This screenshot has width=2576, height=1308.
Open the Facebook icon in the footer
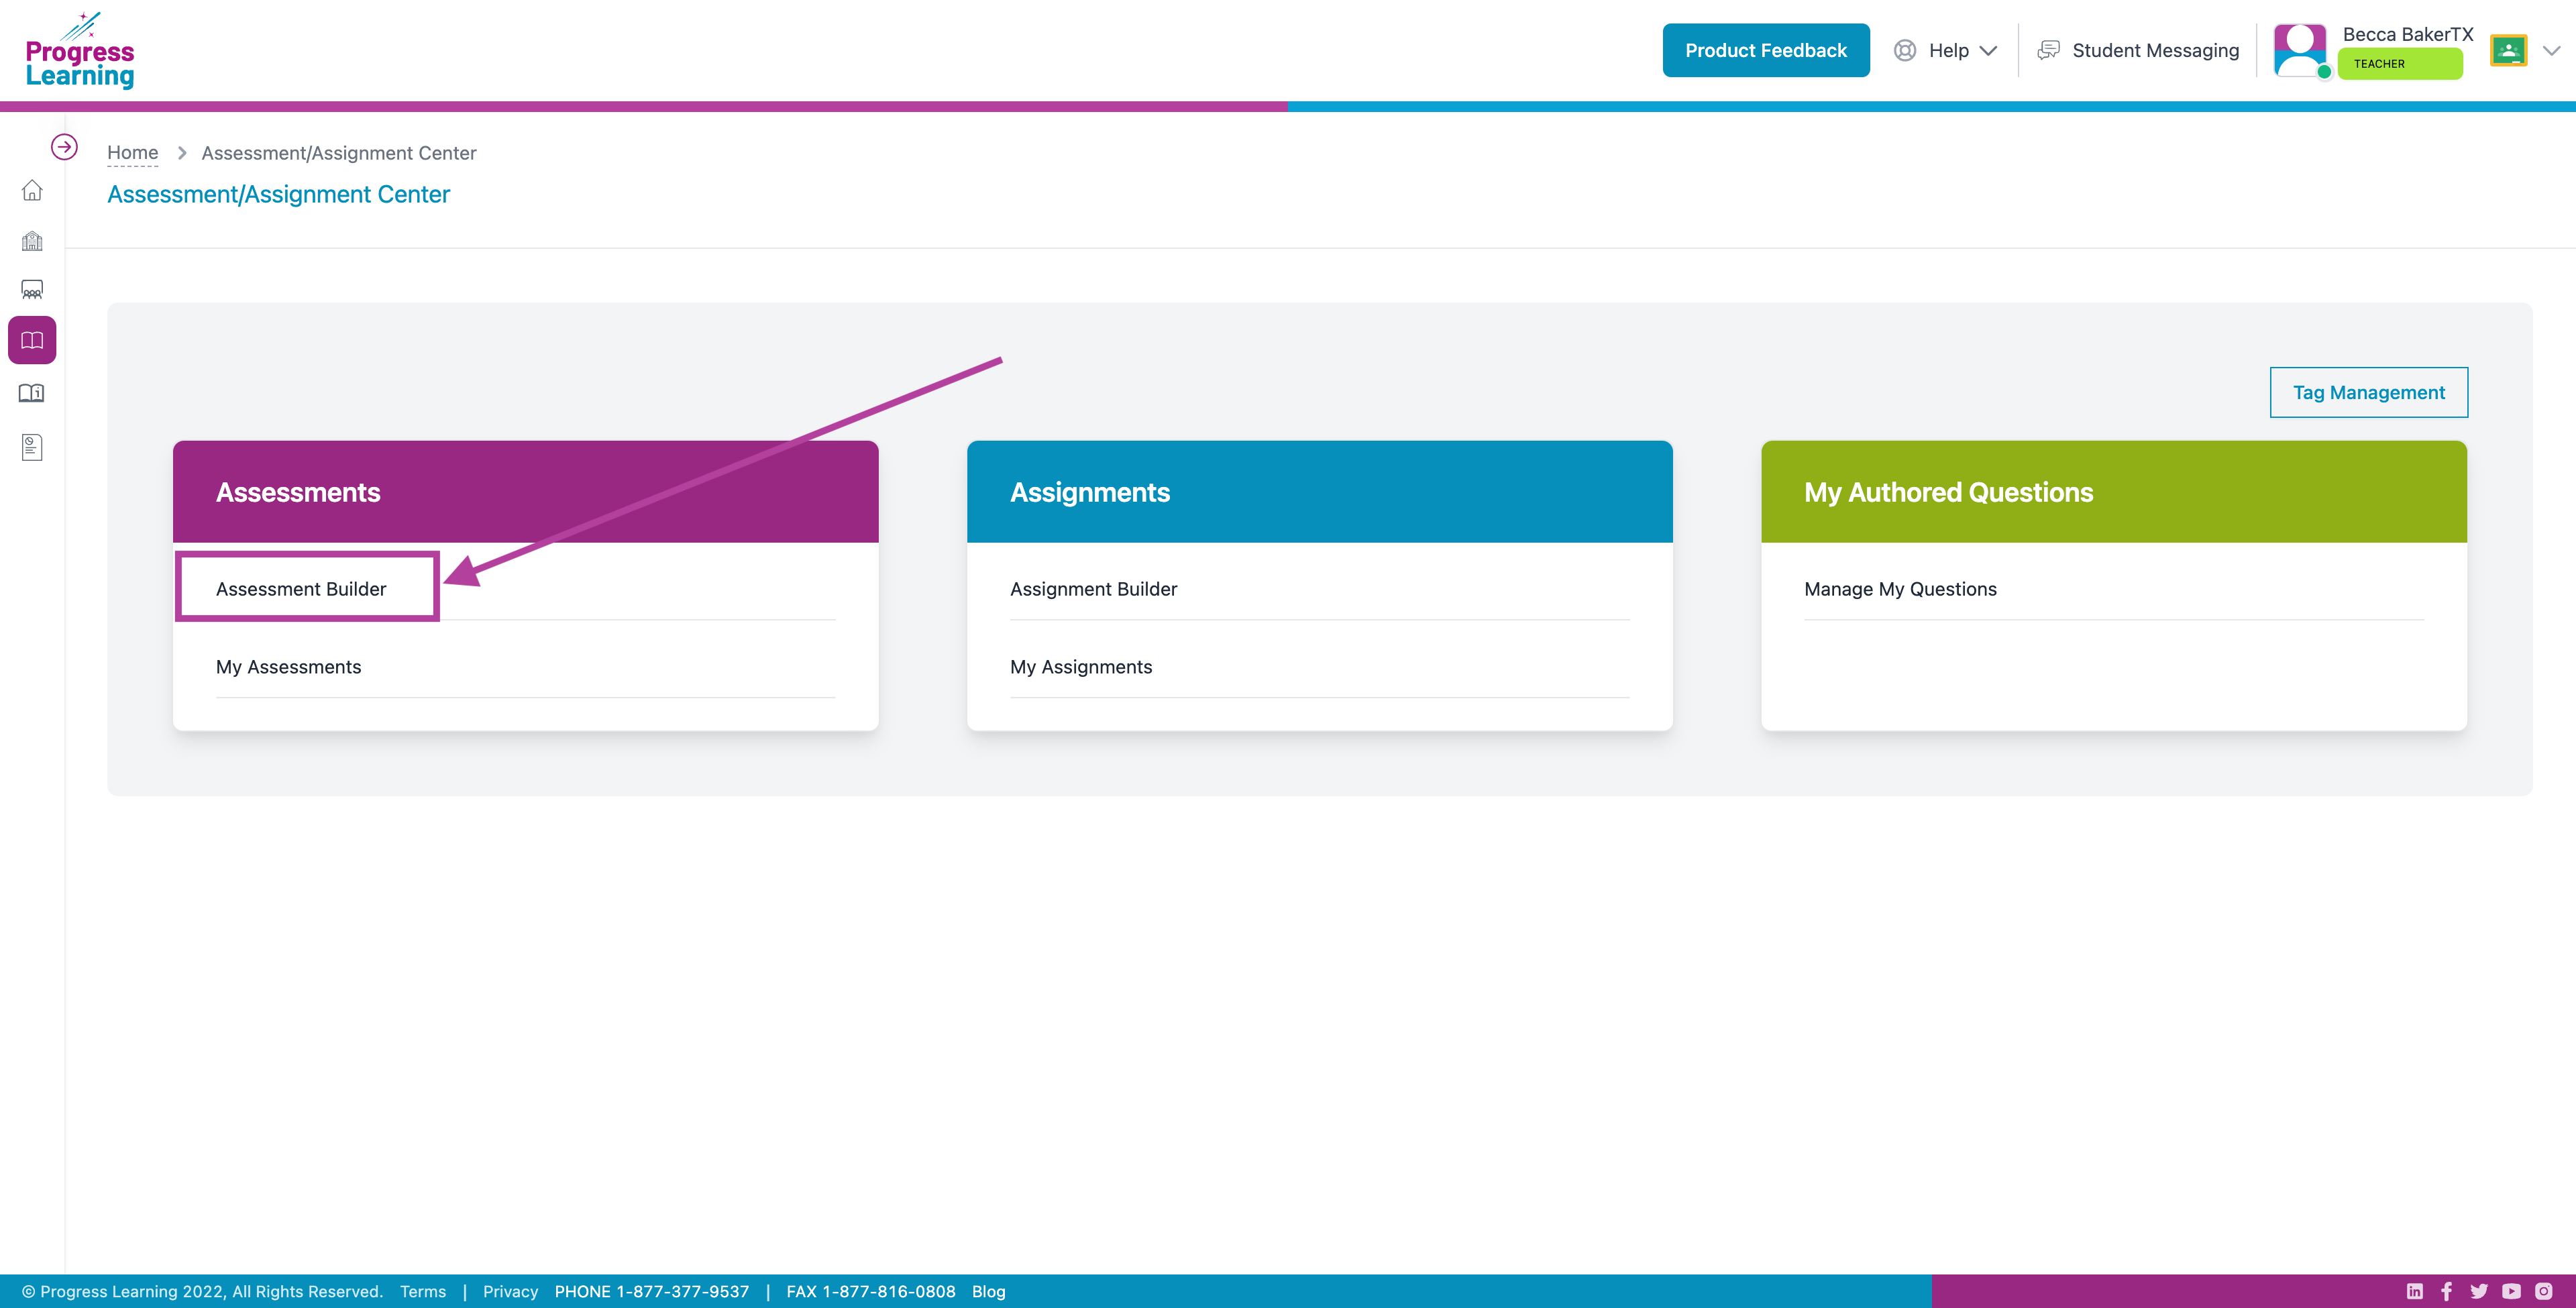pyautogui.click(x=2446, y=1291)
